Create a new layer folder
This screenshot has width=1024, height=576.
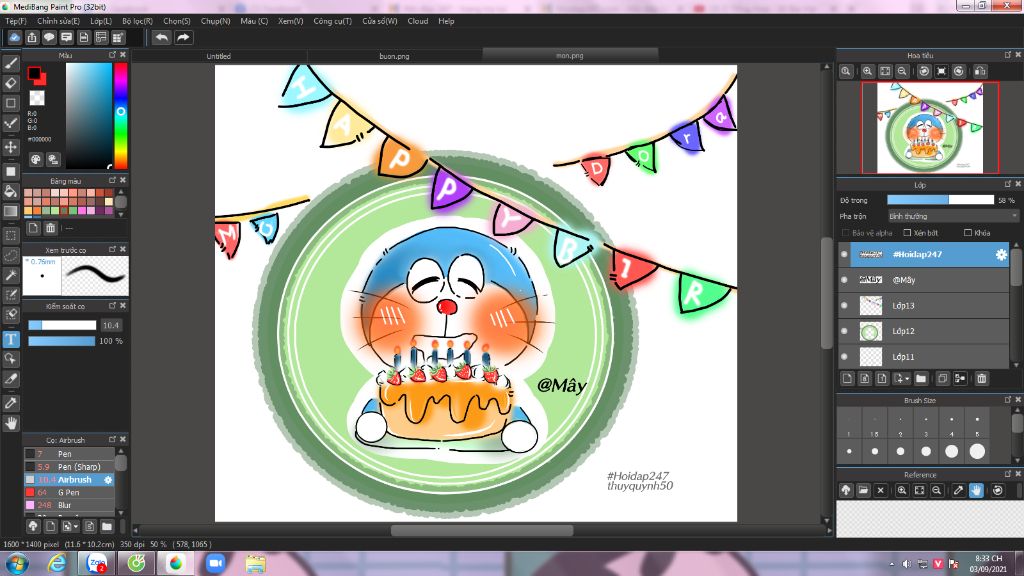[921, 378]
